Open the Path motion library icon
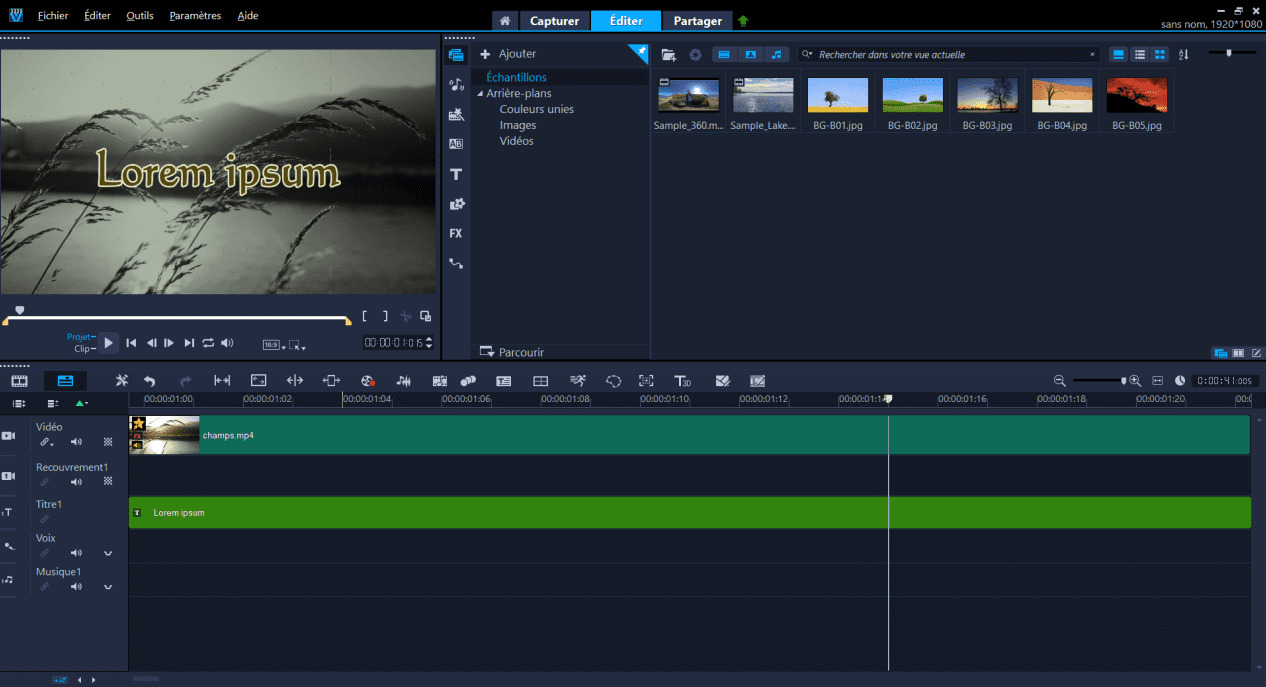Screen dimensions: 1266x687 click(456, 264)
